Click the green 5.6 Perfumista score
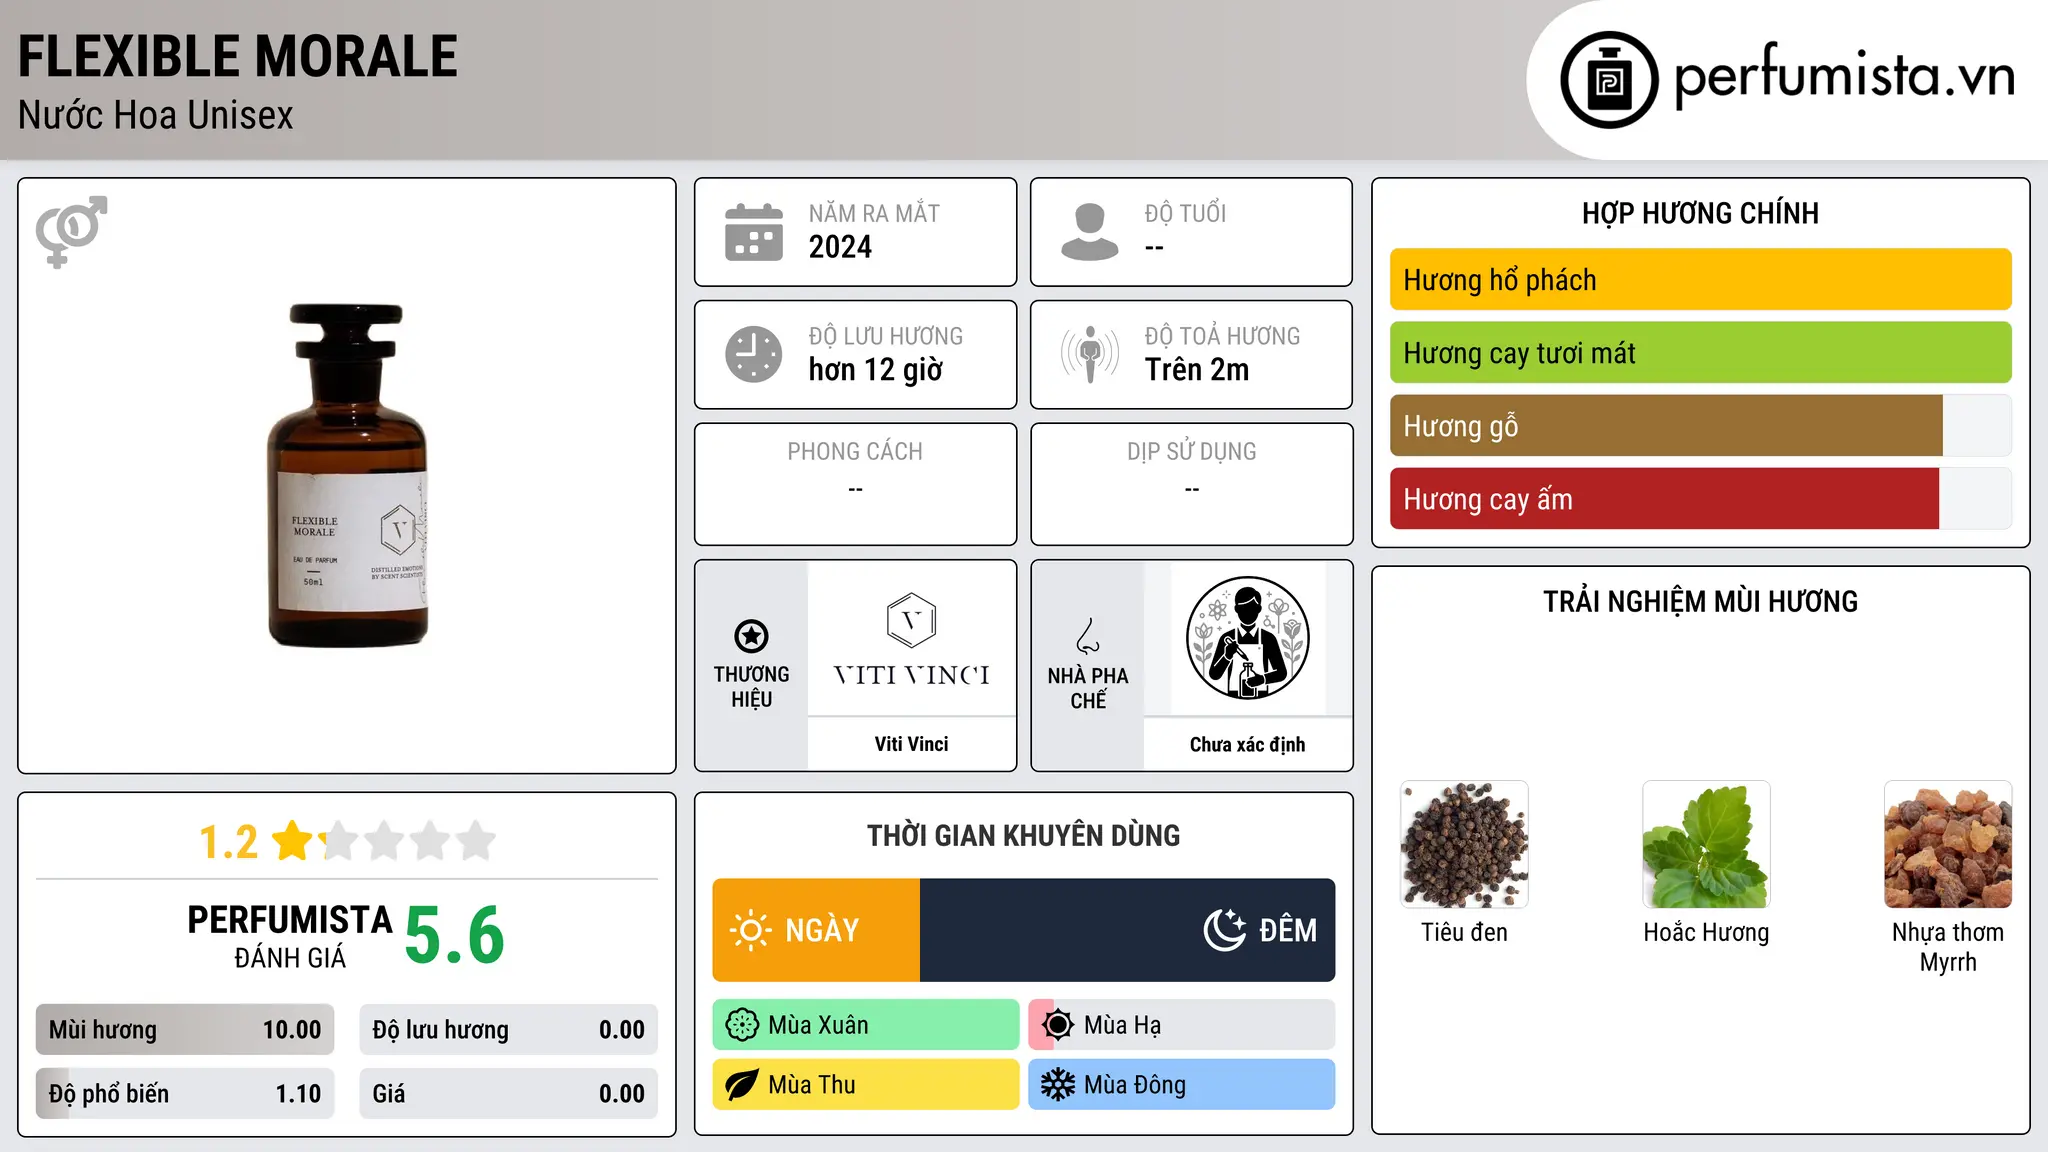 coord(454,935)
